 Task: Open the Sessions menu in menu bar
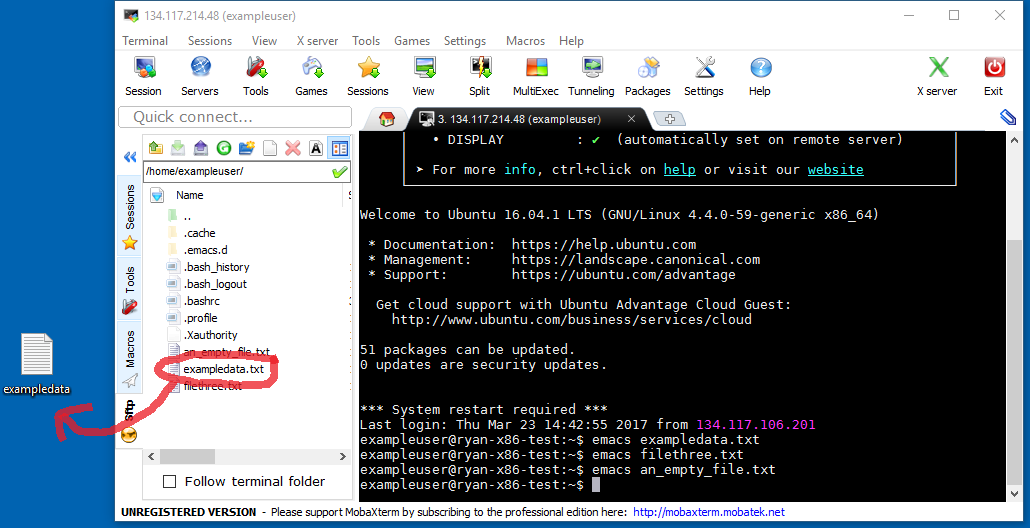pyautogui.click(x=210, y=41)
